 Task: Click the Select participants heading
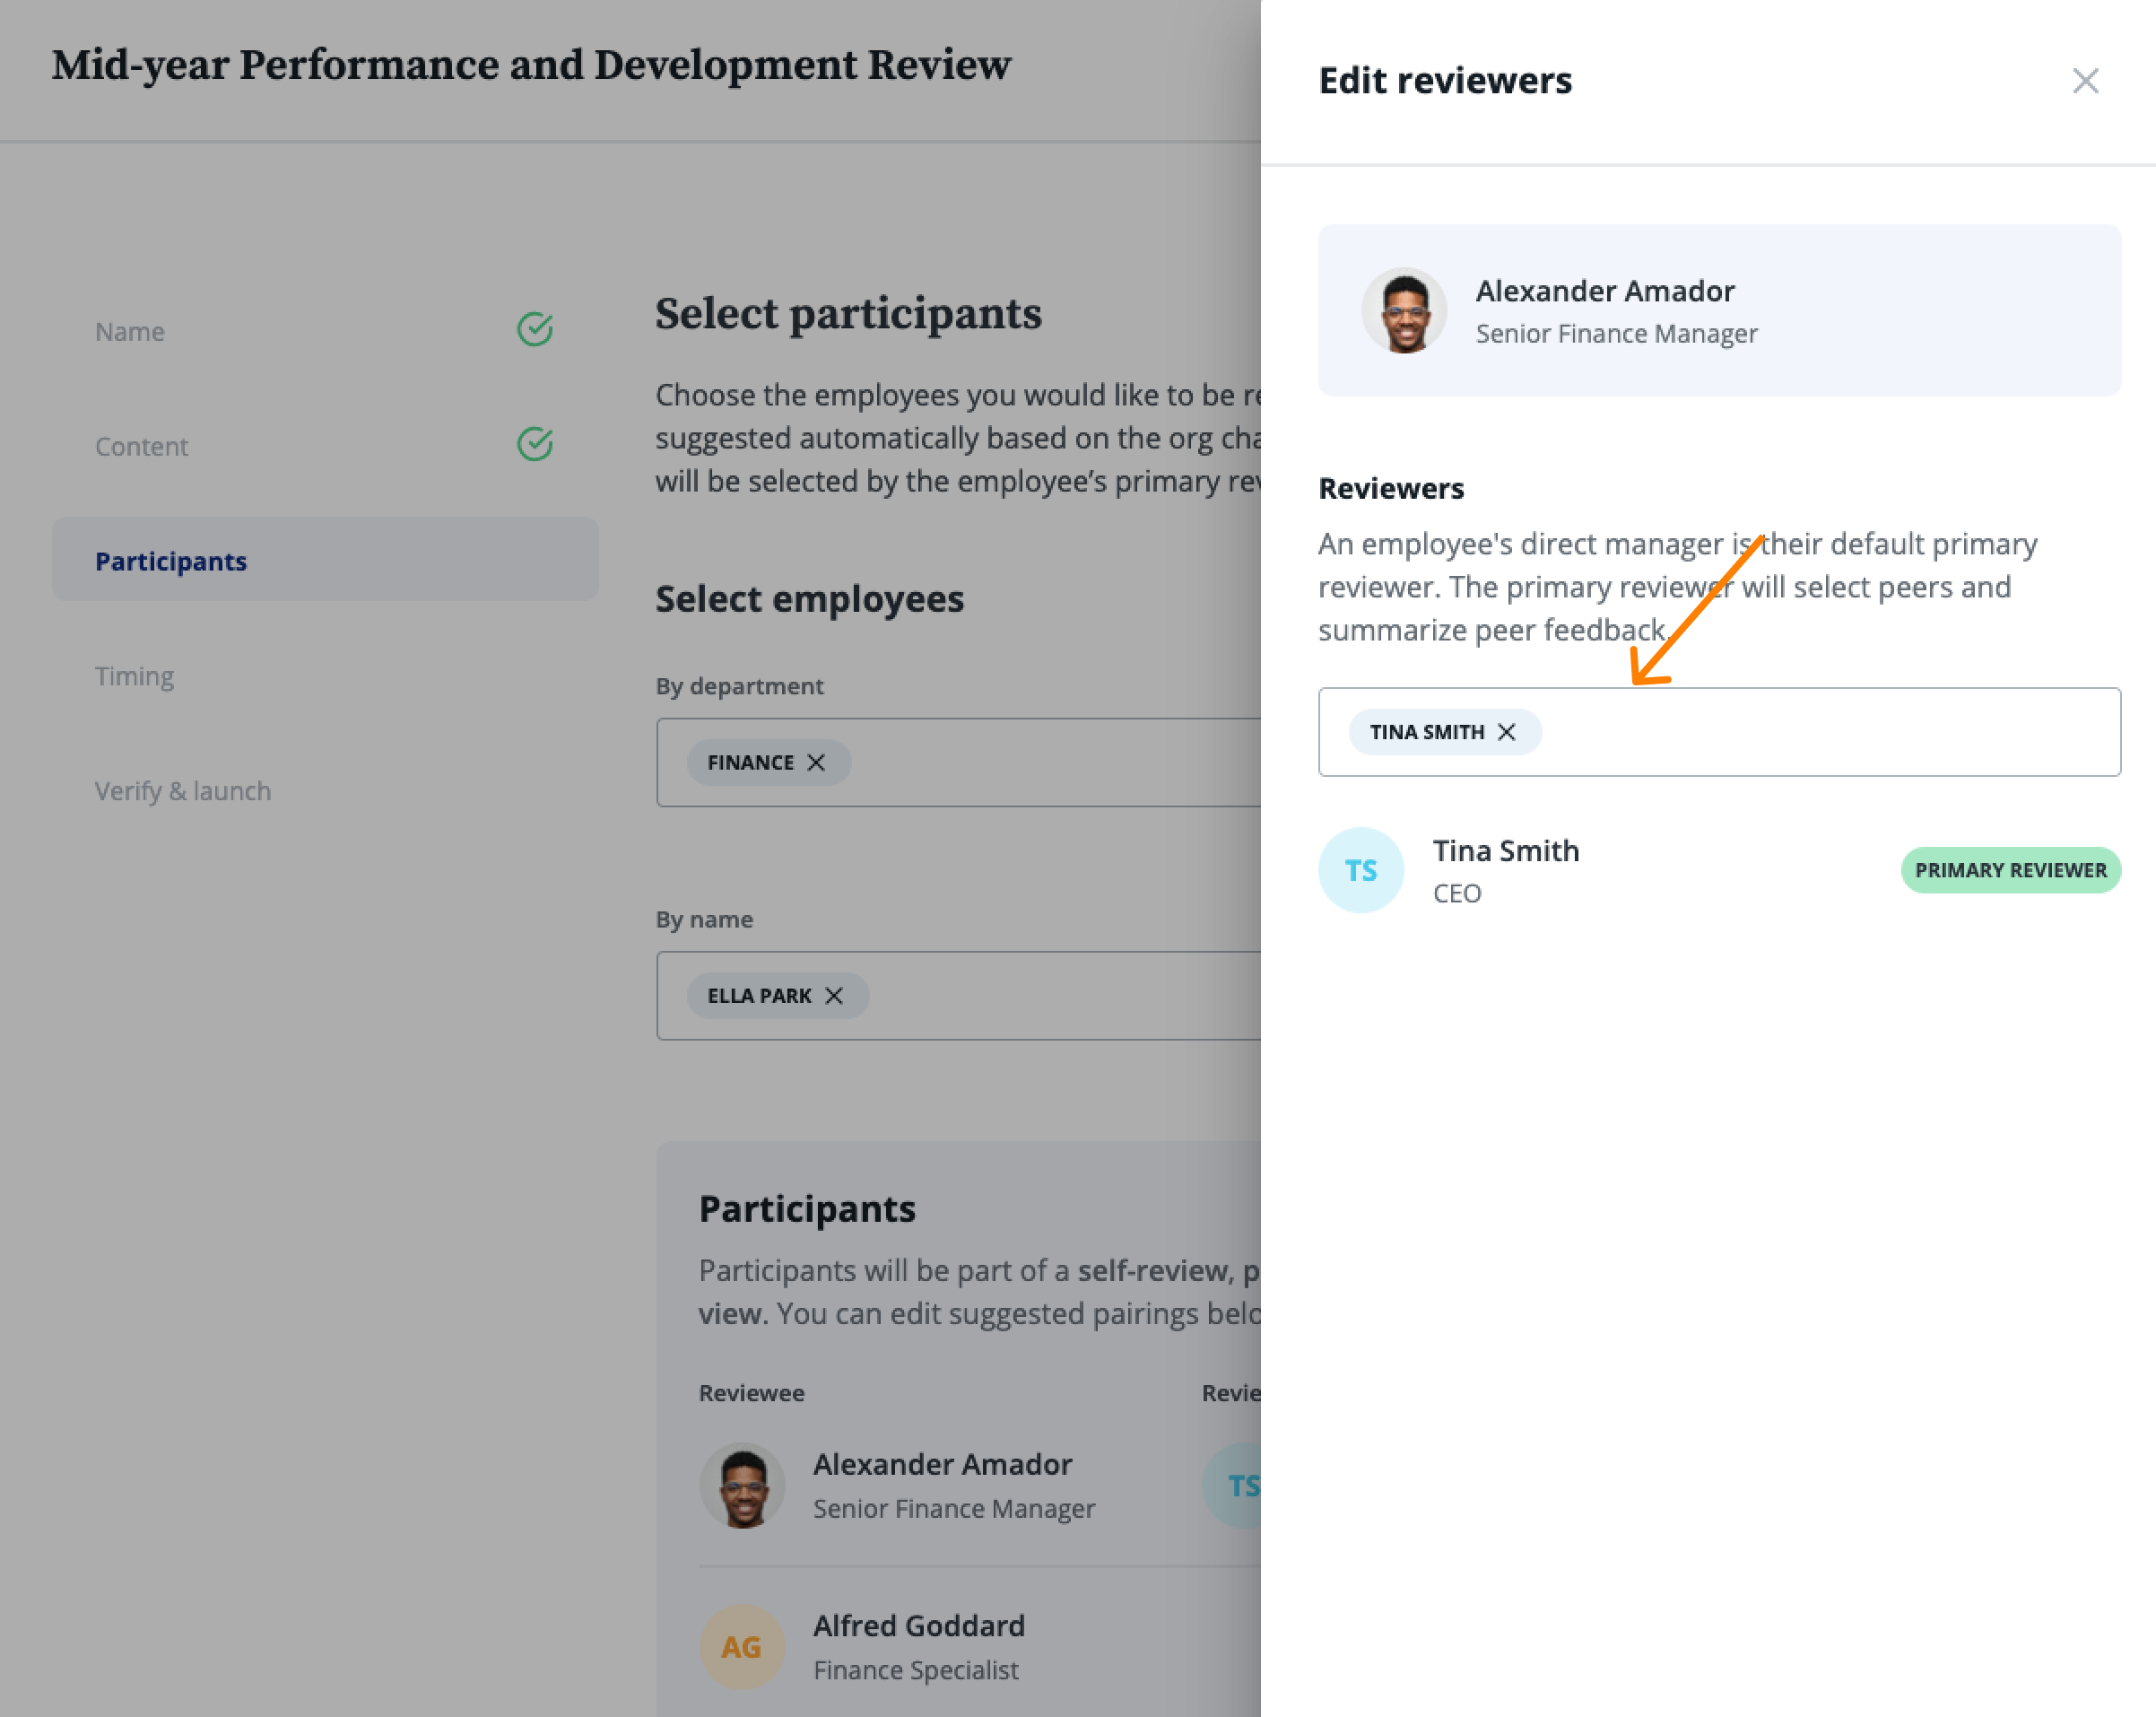click(848, 314)
